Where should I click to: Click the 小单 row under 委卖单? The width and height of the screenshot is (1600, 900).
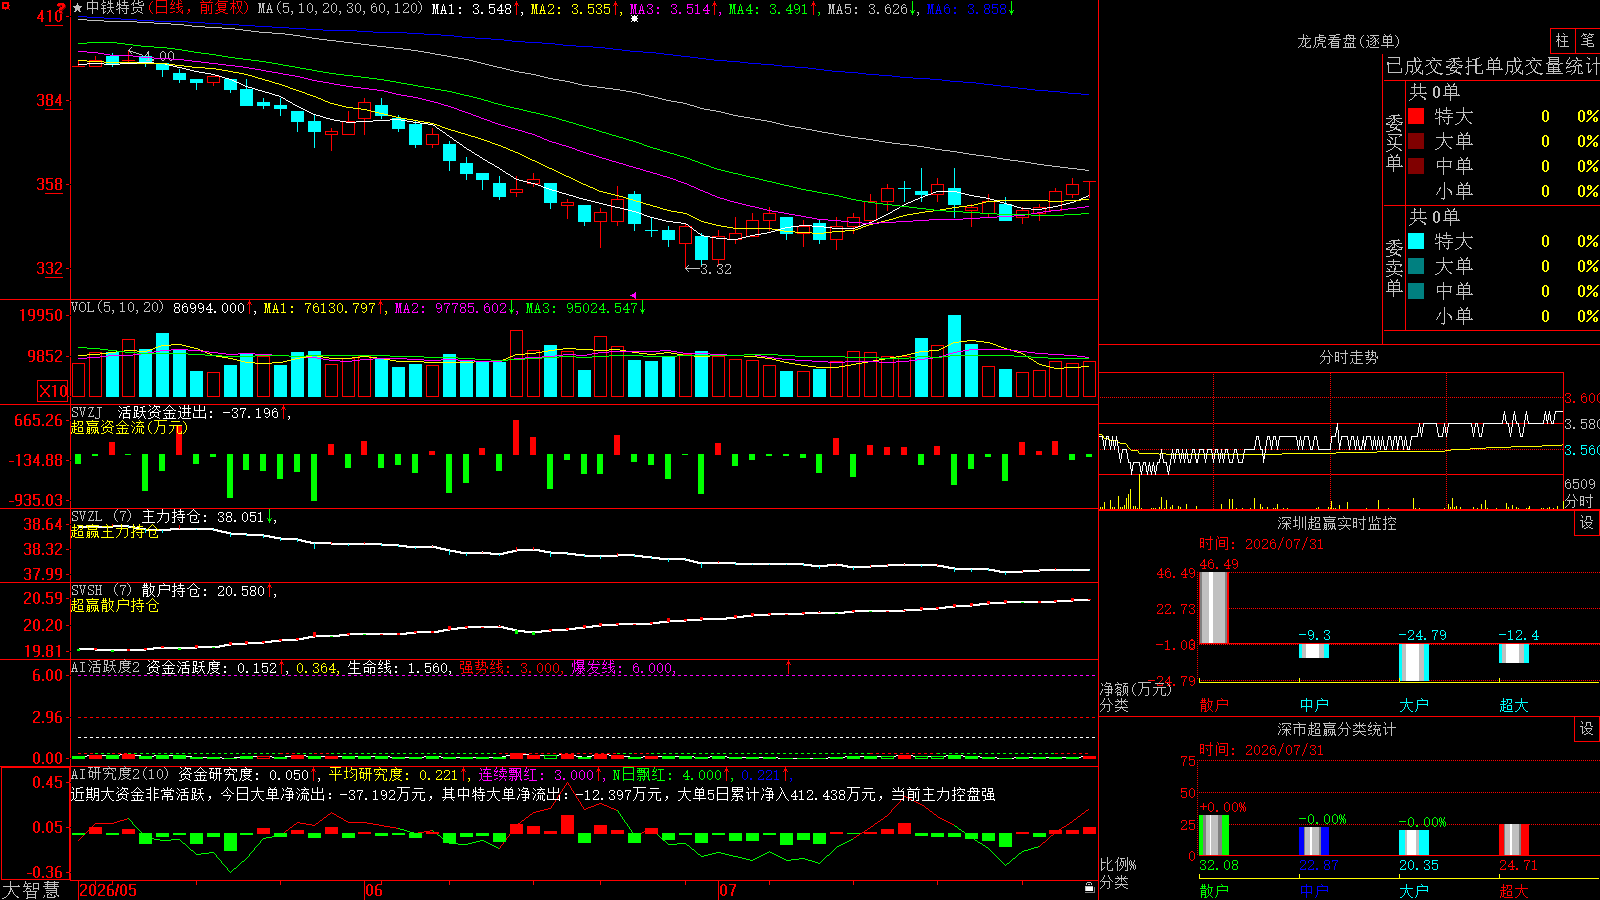(x=1504, y=316)
